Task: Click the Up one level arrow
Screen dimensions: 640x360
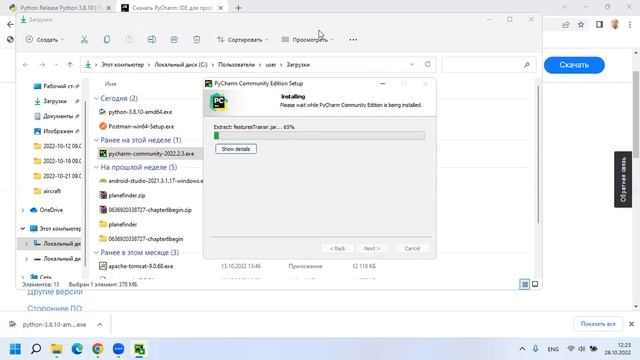Action: 70,64
